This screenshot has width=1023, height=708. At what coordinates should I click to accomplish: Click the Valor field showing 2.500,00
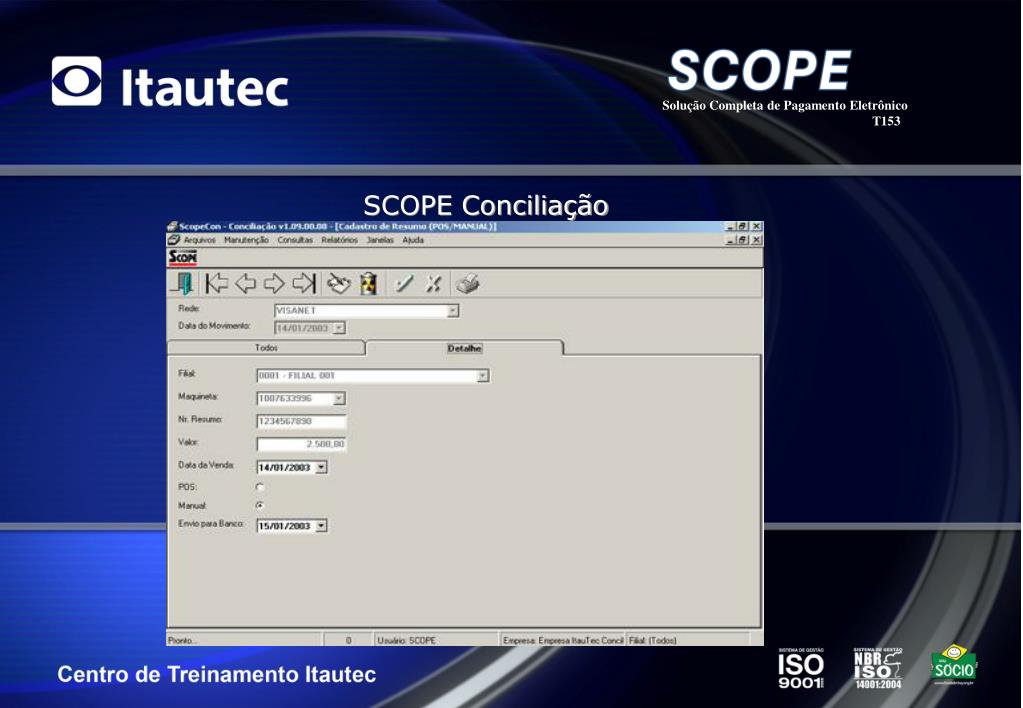click(301, 444)
